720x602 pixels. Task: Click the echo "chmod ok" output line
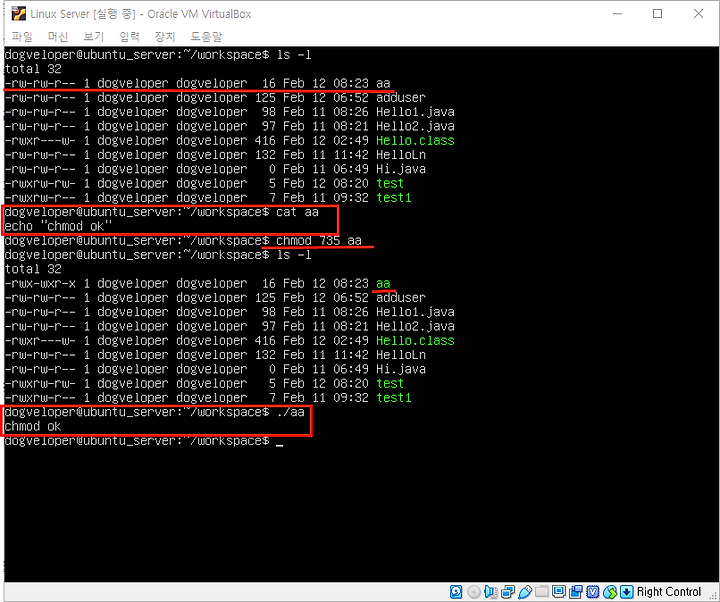(58, 226)
